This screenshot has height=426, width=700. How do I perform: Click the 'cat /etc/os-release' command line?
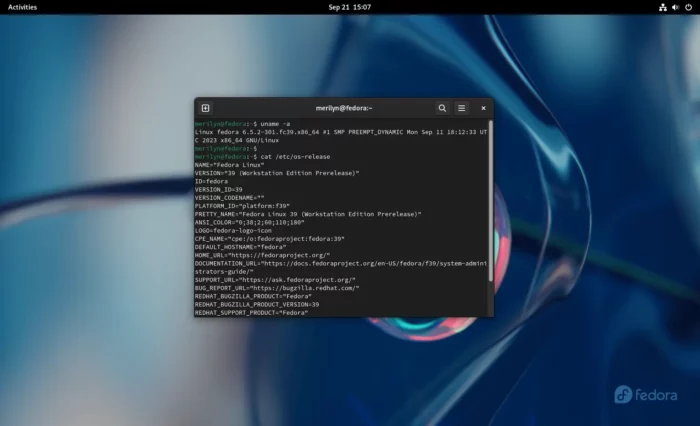[262, 157]
